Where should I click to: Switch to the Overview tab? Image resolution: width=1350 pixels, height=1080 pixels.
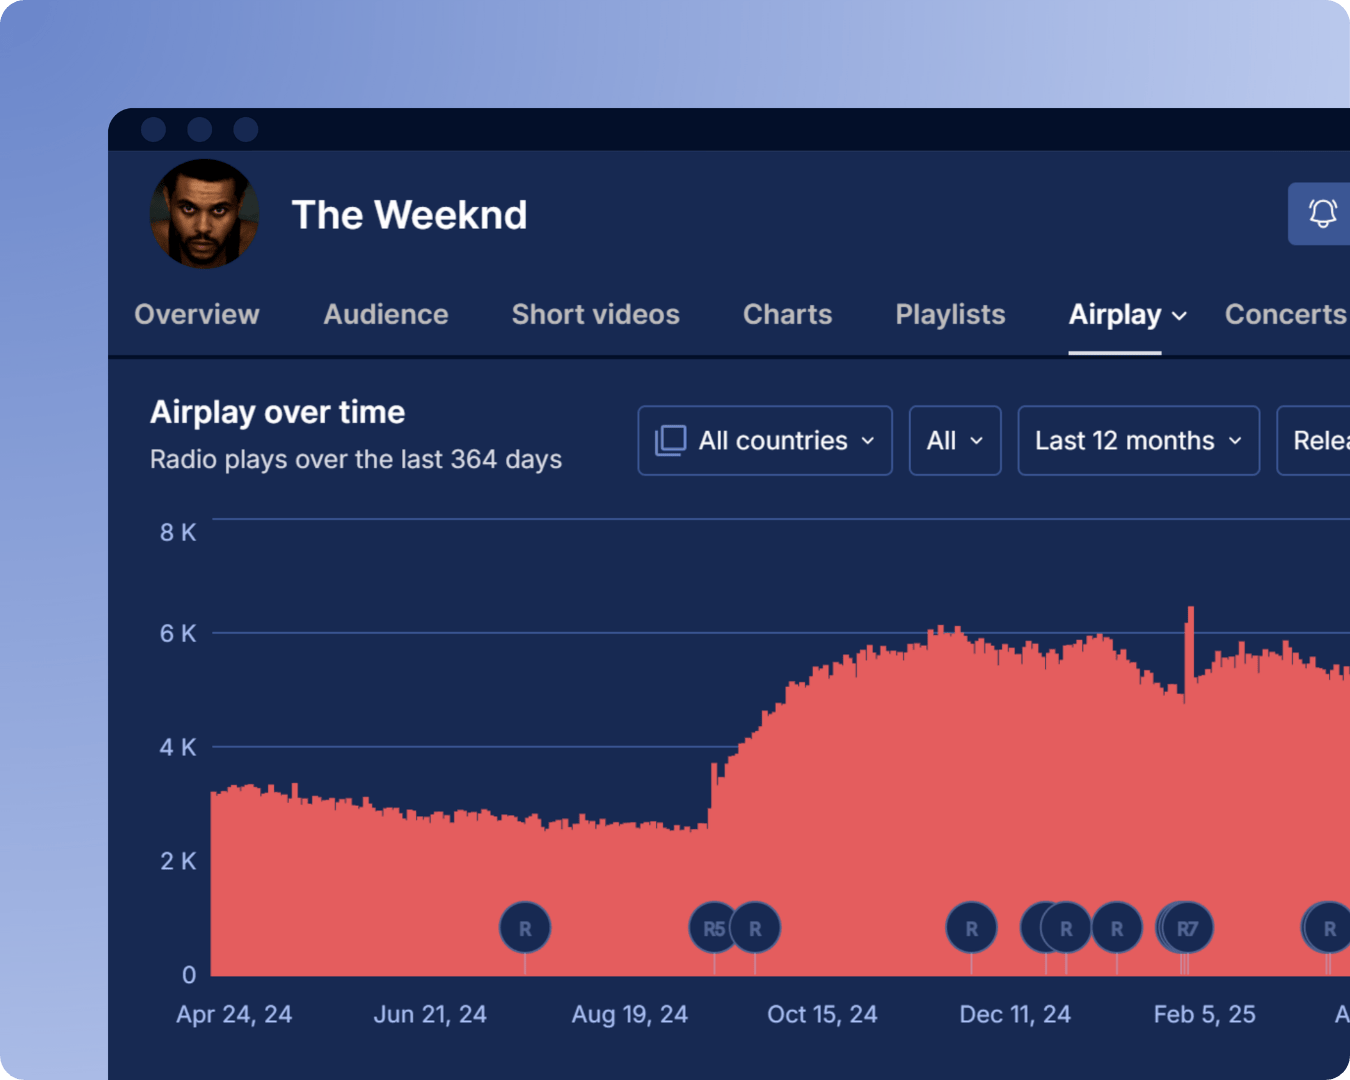[x=196, y=314]
